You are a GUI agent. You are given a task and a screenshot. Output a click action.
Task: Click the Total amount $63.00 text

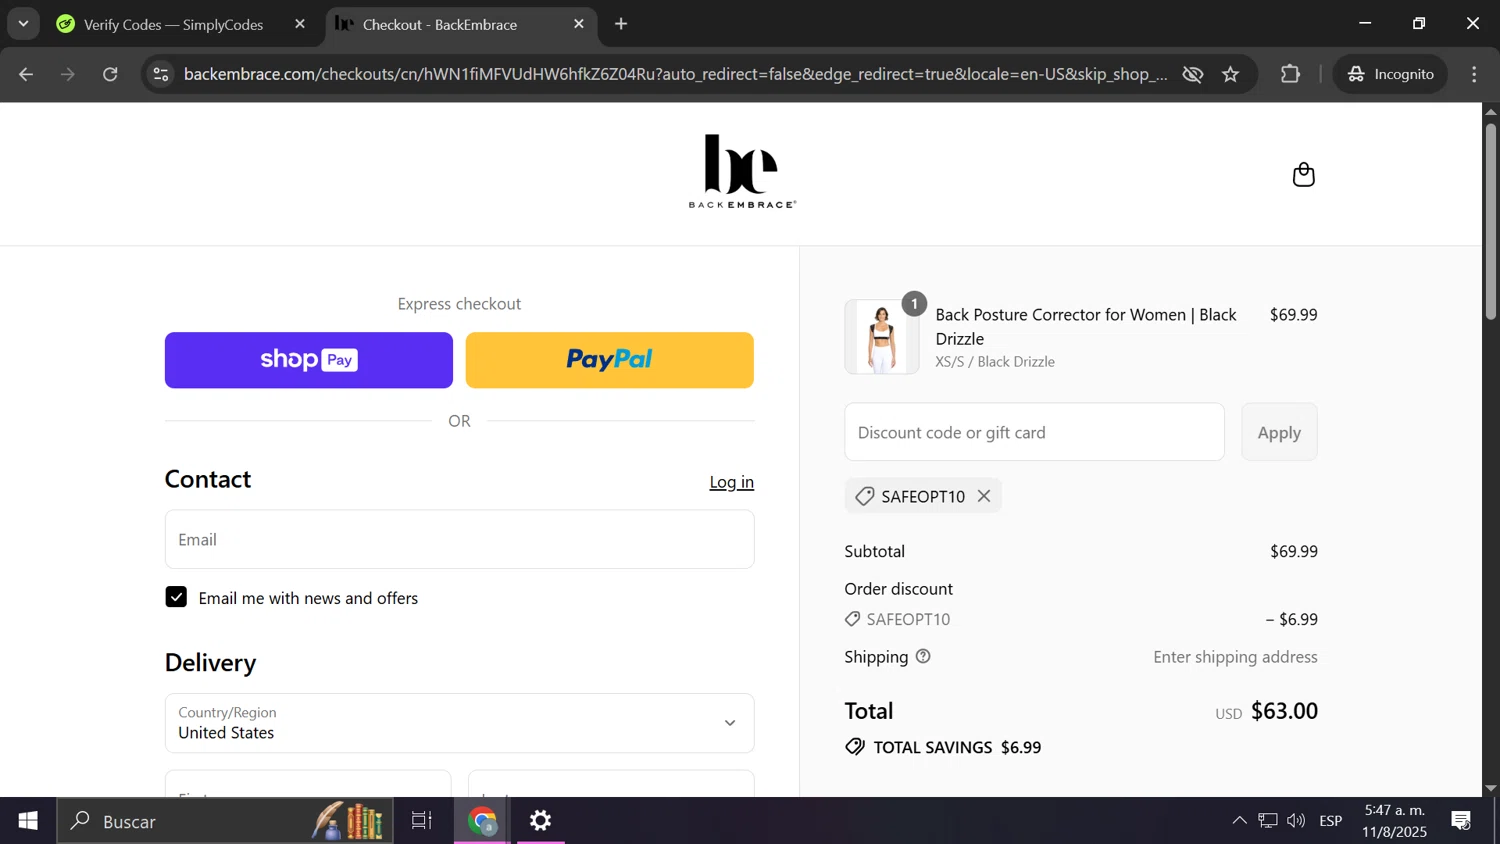coord(1284,711)
